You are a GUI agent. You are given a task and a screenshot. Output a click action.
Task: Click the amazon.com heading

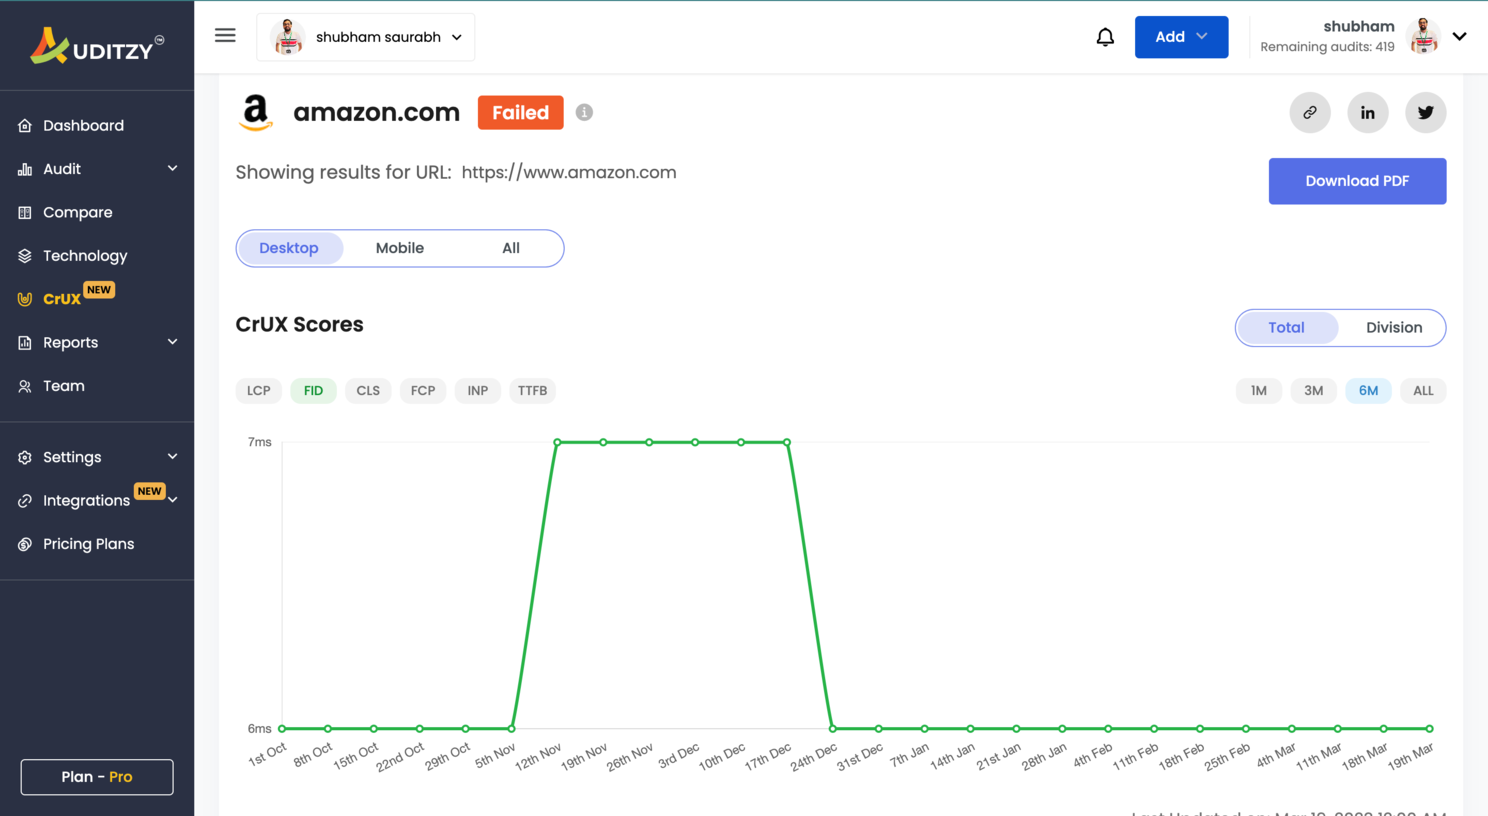(x=377, y=113)
